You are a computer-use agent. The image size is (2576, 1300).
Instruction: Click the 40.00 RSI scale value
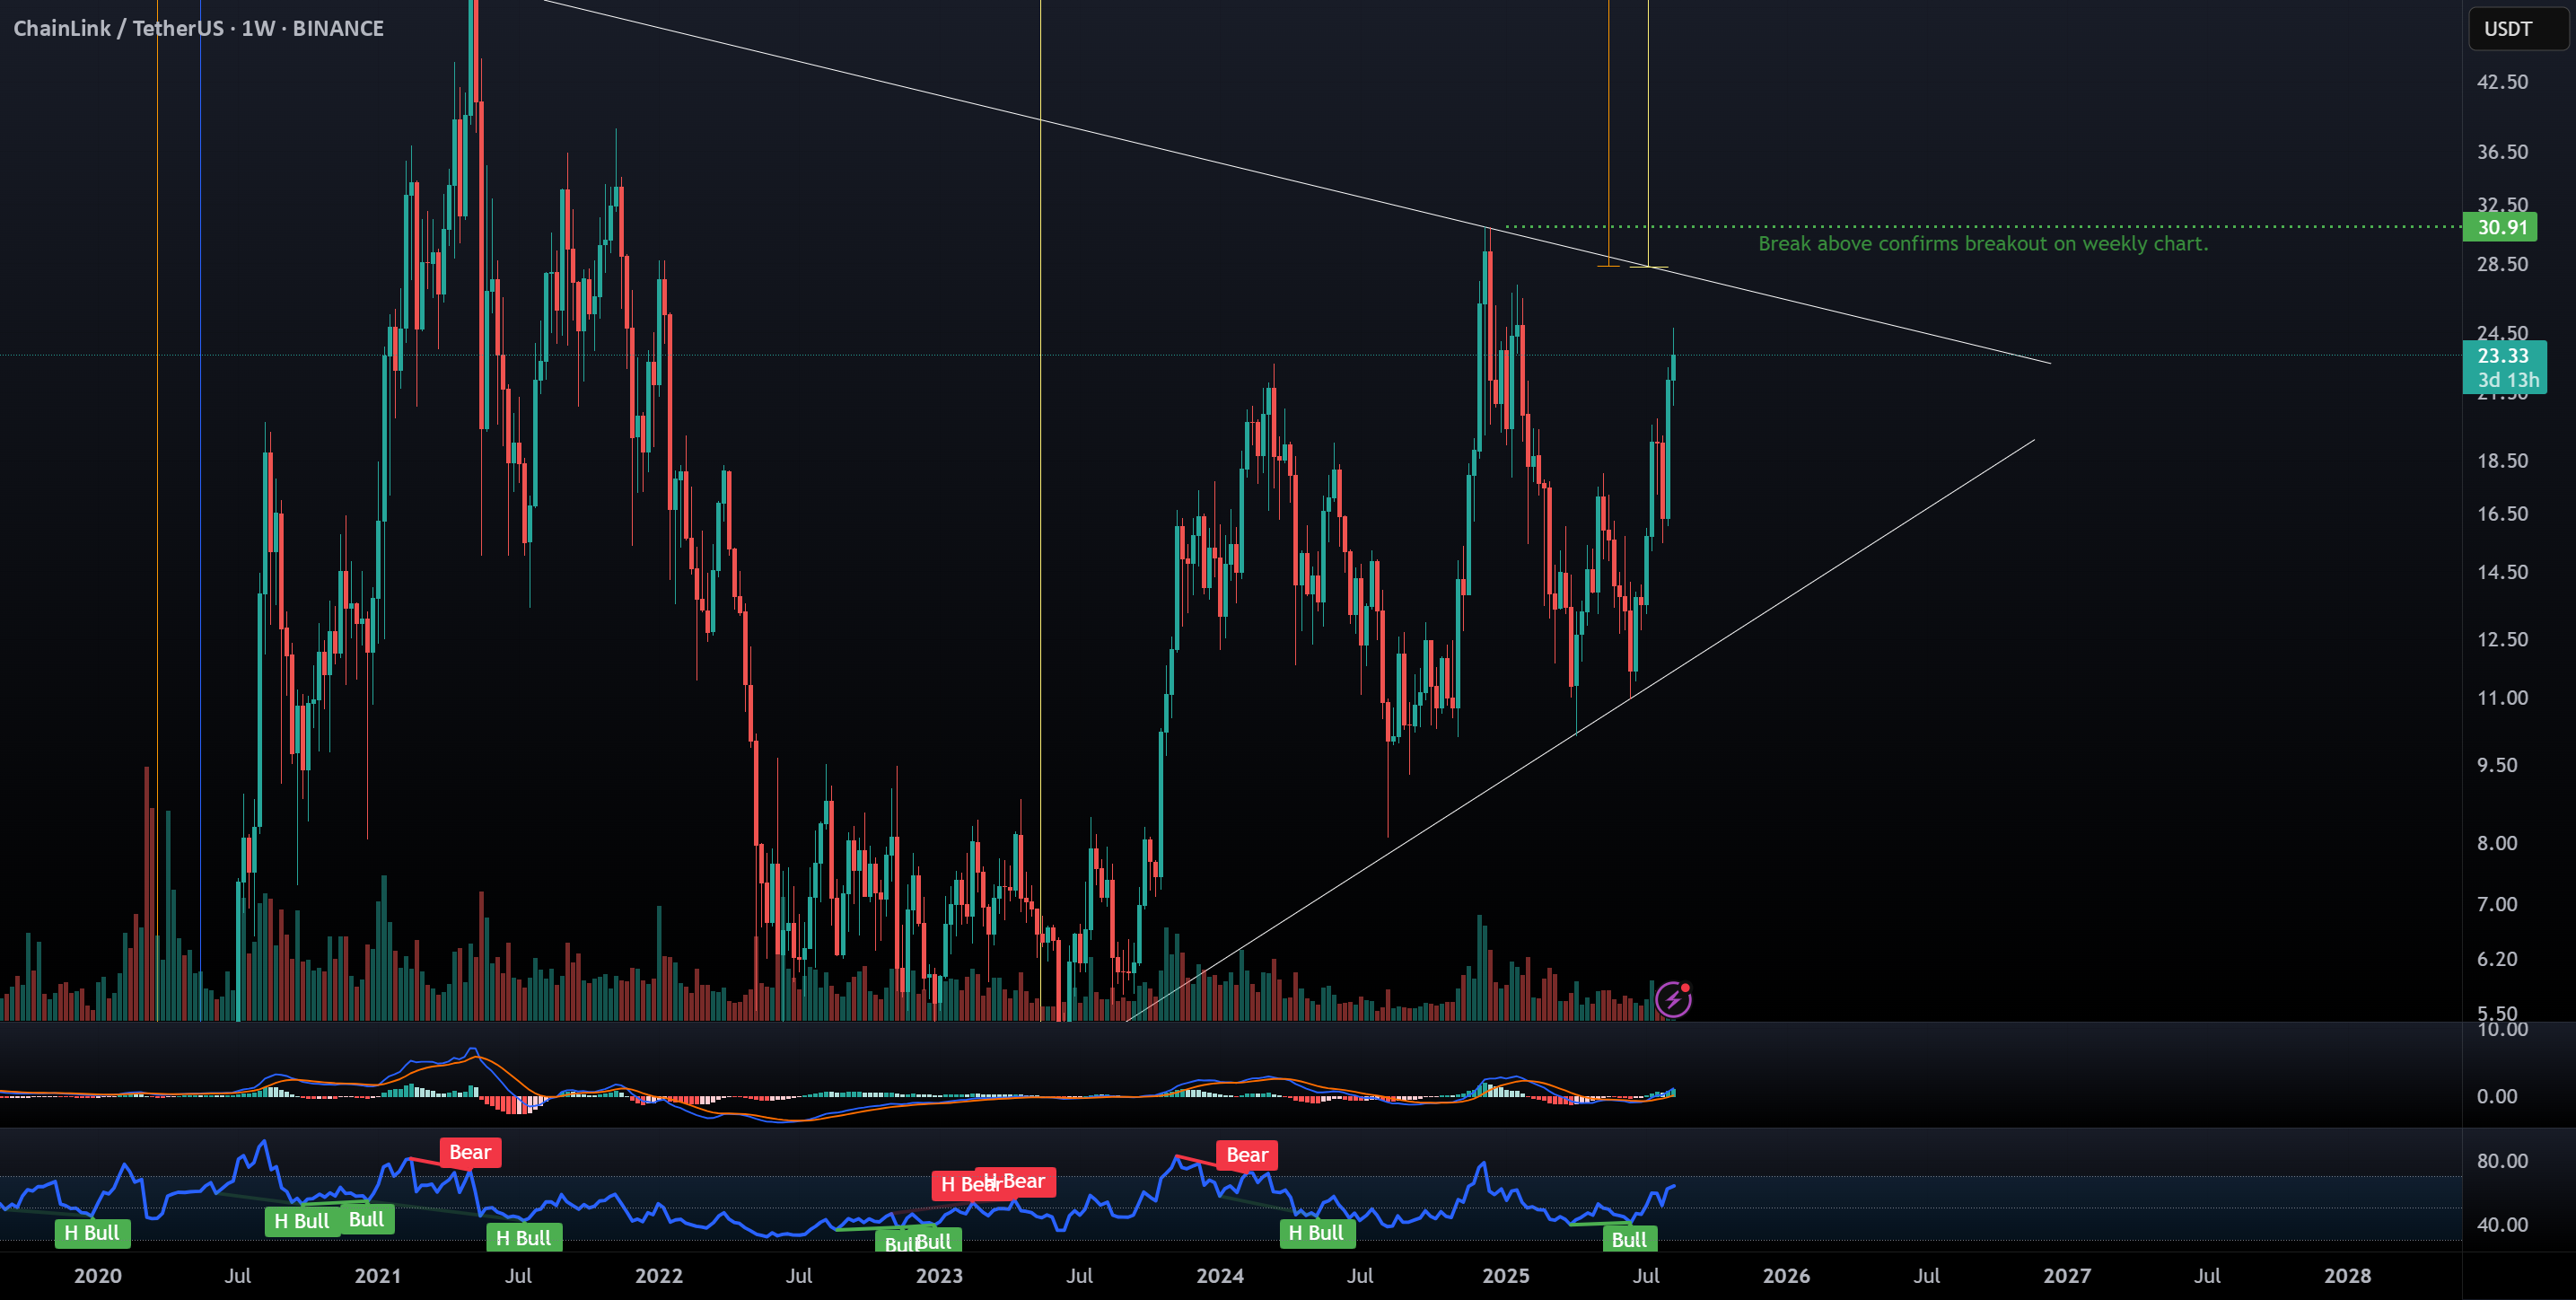[x=2502, y=1225]
